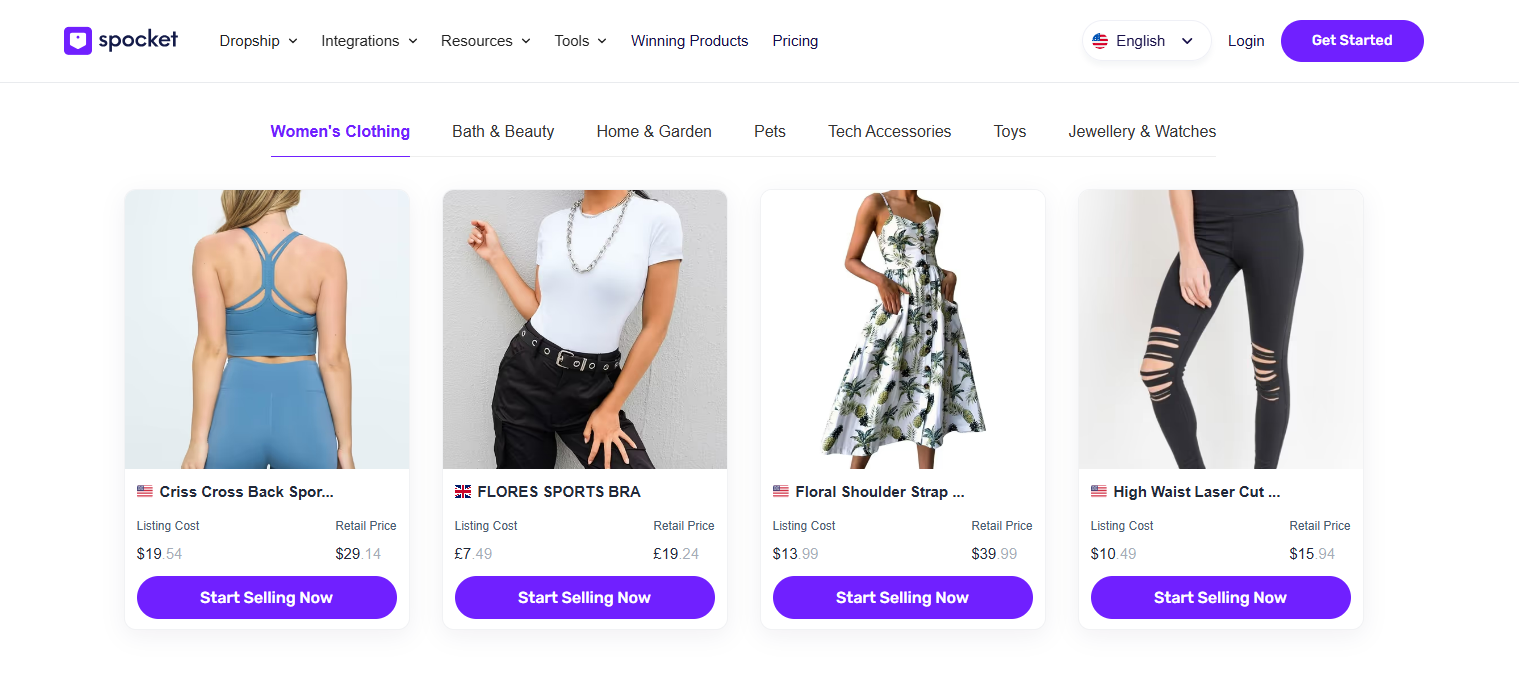Switch to the Bath & Beauty tab

pos(503,131)
